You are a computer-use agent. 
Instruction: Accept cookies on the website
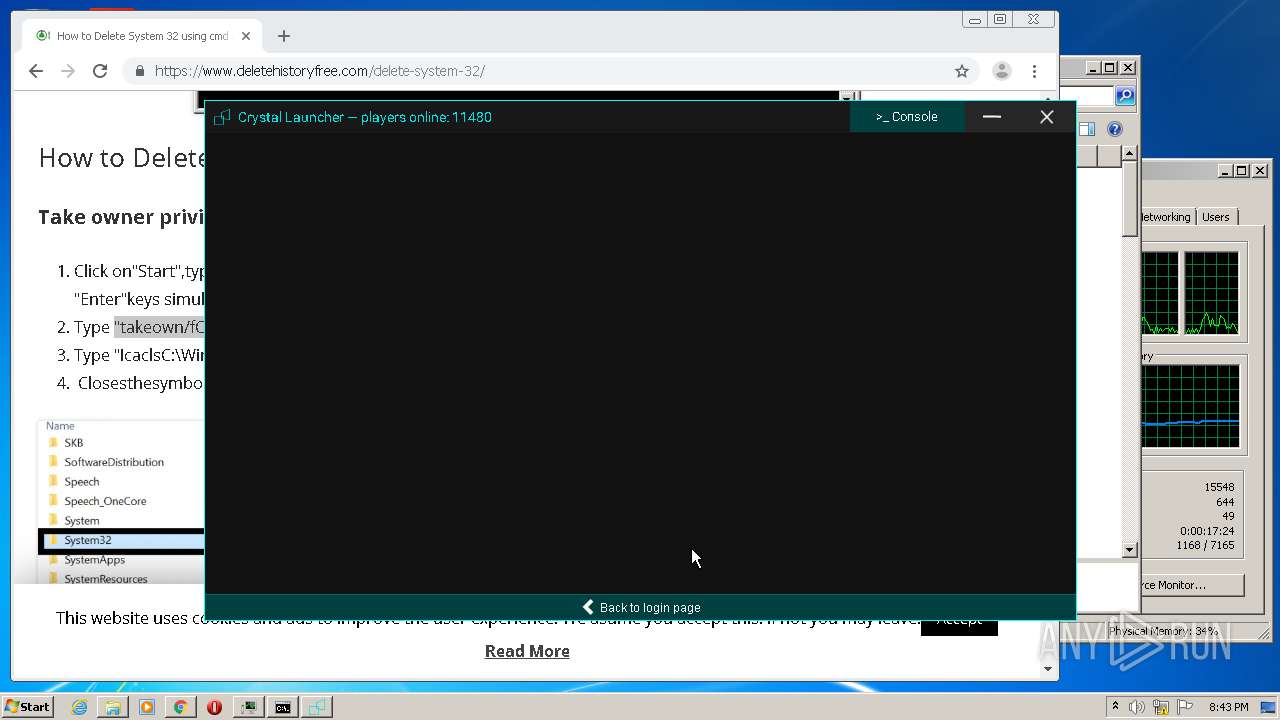959,620
